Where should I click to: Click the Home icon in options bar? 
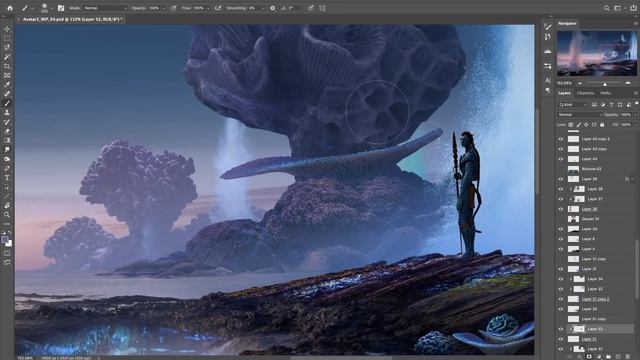coord(10,8)
